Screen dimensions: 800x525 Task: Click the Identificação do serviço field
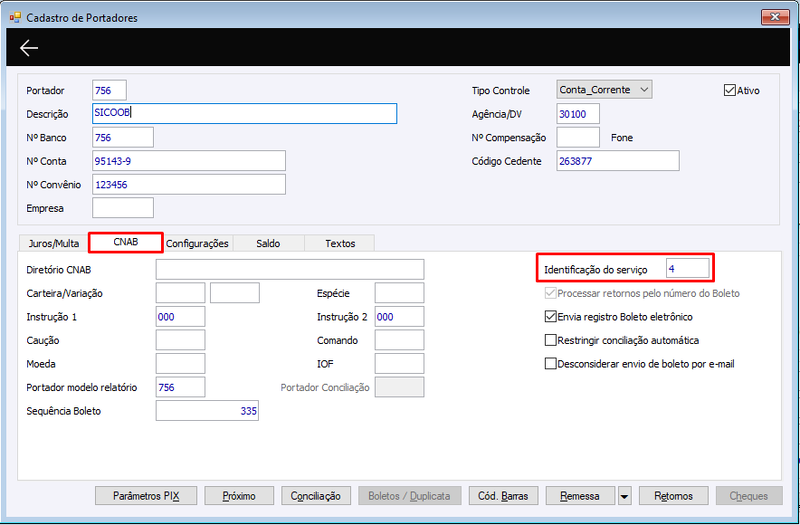(x=687, y=268)
